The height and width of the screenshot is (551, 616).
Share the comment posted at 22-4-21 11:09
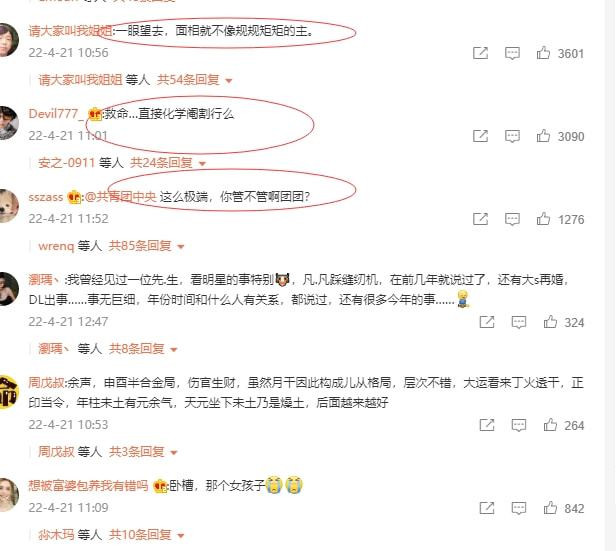point(487,508)
